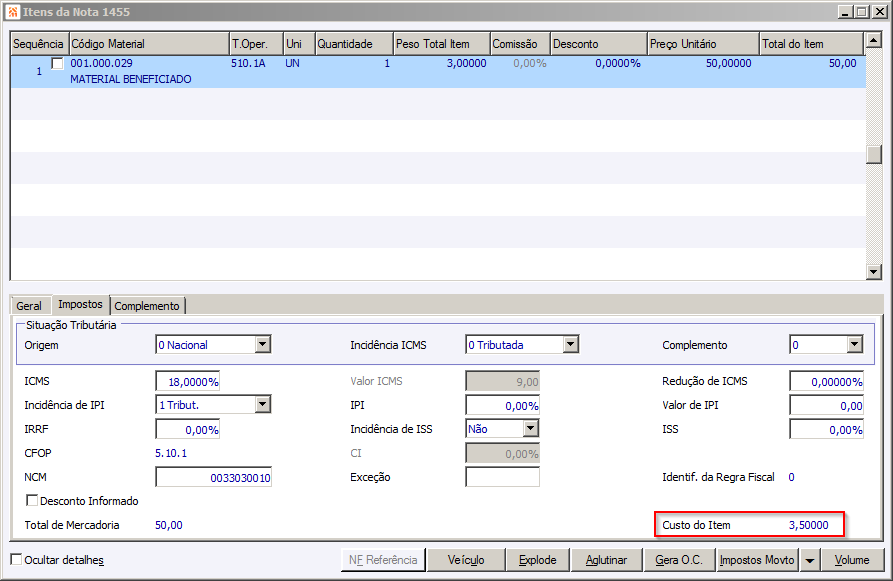This screenshot has width=893, height=581.
Task: Click the Gera O.C. button
Action: click(679, 560)
